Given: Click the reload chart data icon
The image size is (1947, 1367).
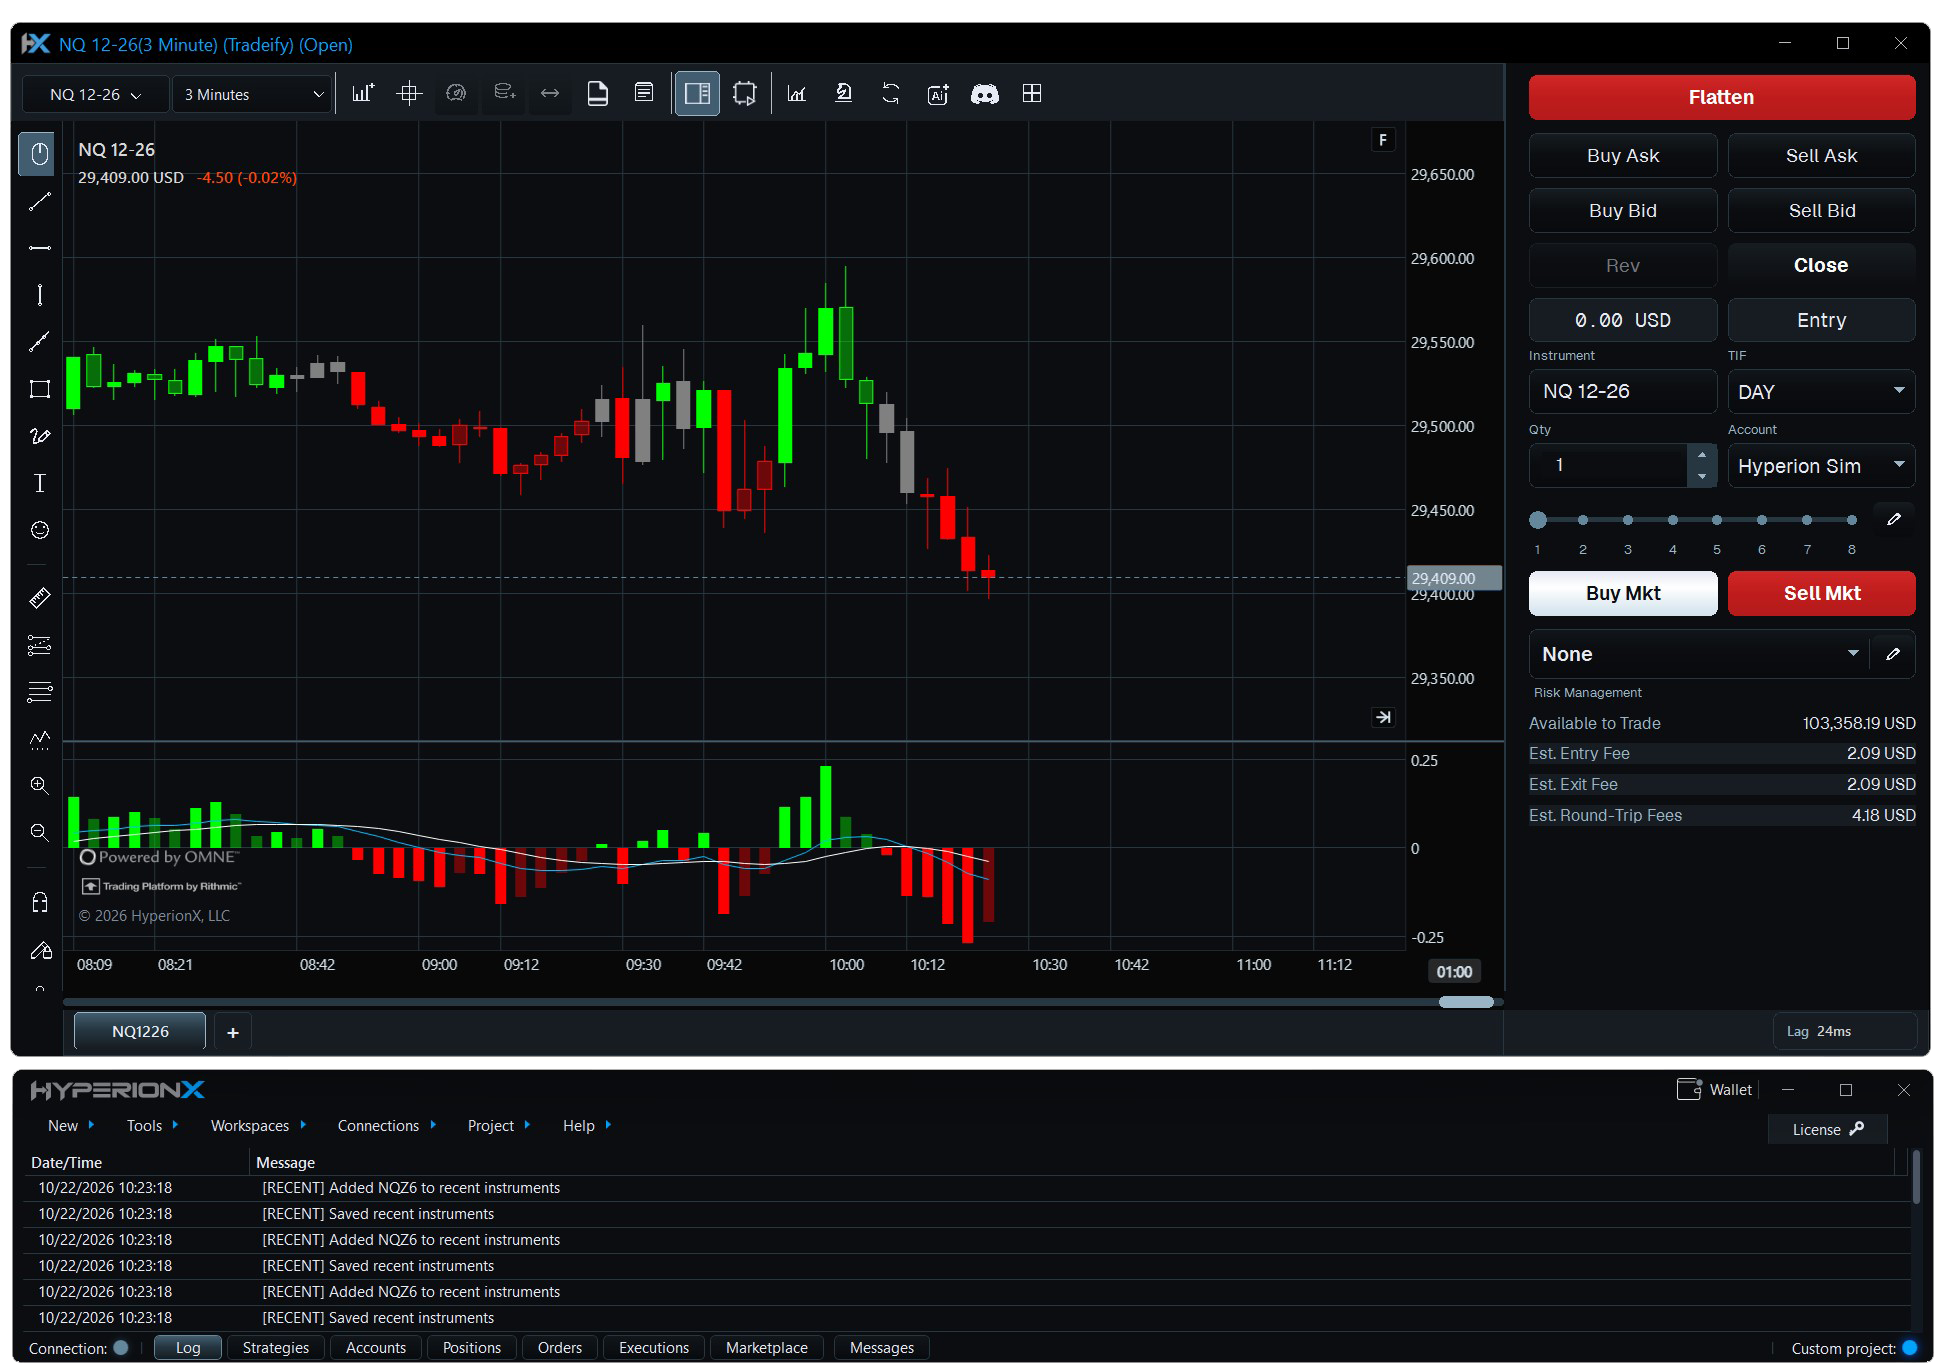Looking at the screenshot, I should point(891,94).
